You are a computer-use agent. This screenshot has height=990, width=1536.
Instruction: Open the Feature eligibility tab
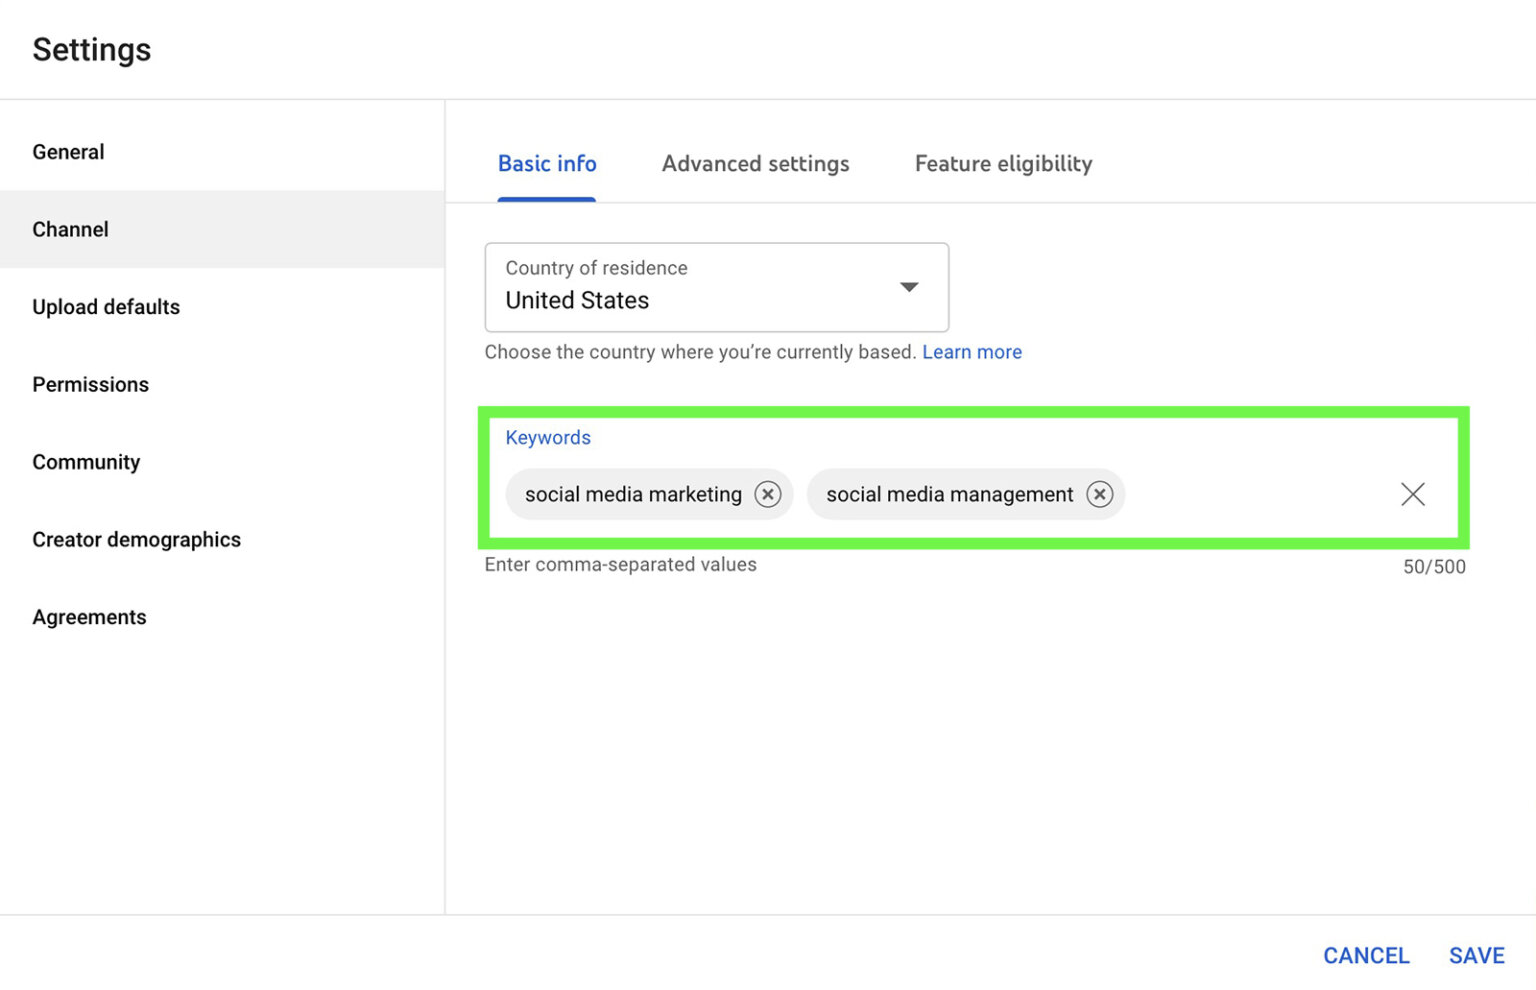click(x=1003, y=163)
